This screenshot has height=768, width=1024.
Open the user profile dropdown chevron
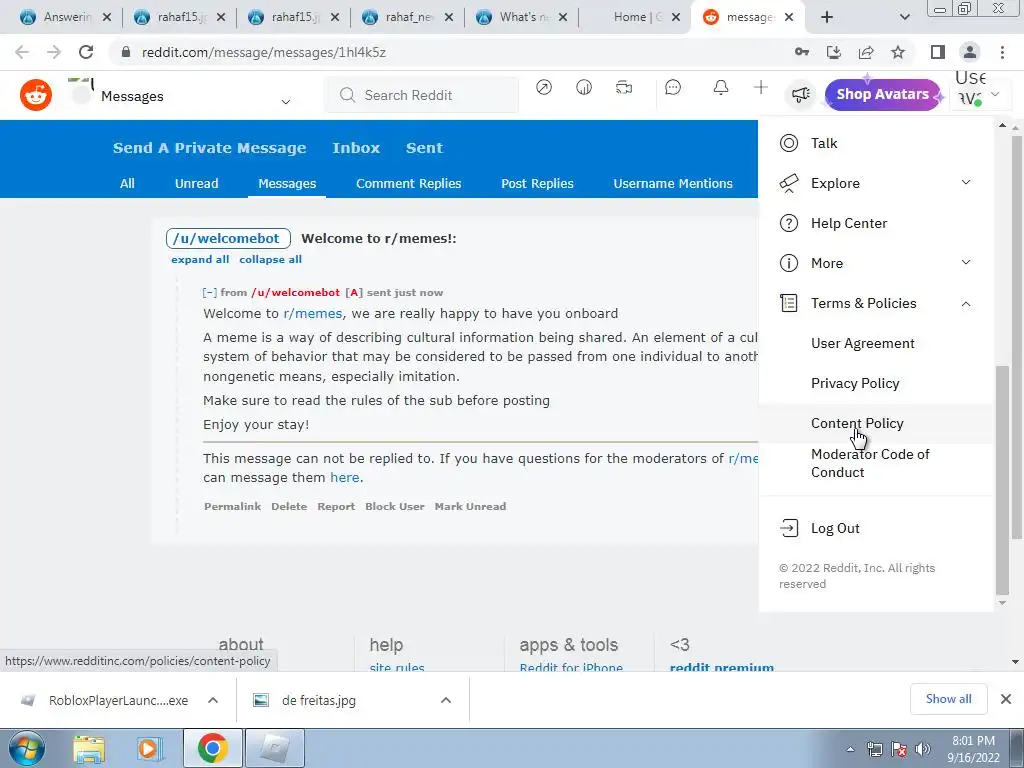tap(995, 95)
